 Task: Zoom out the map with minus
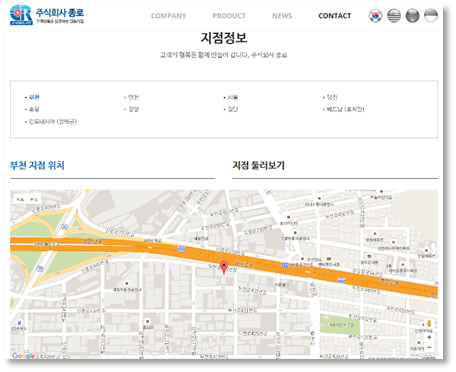[x=429, y=347]
